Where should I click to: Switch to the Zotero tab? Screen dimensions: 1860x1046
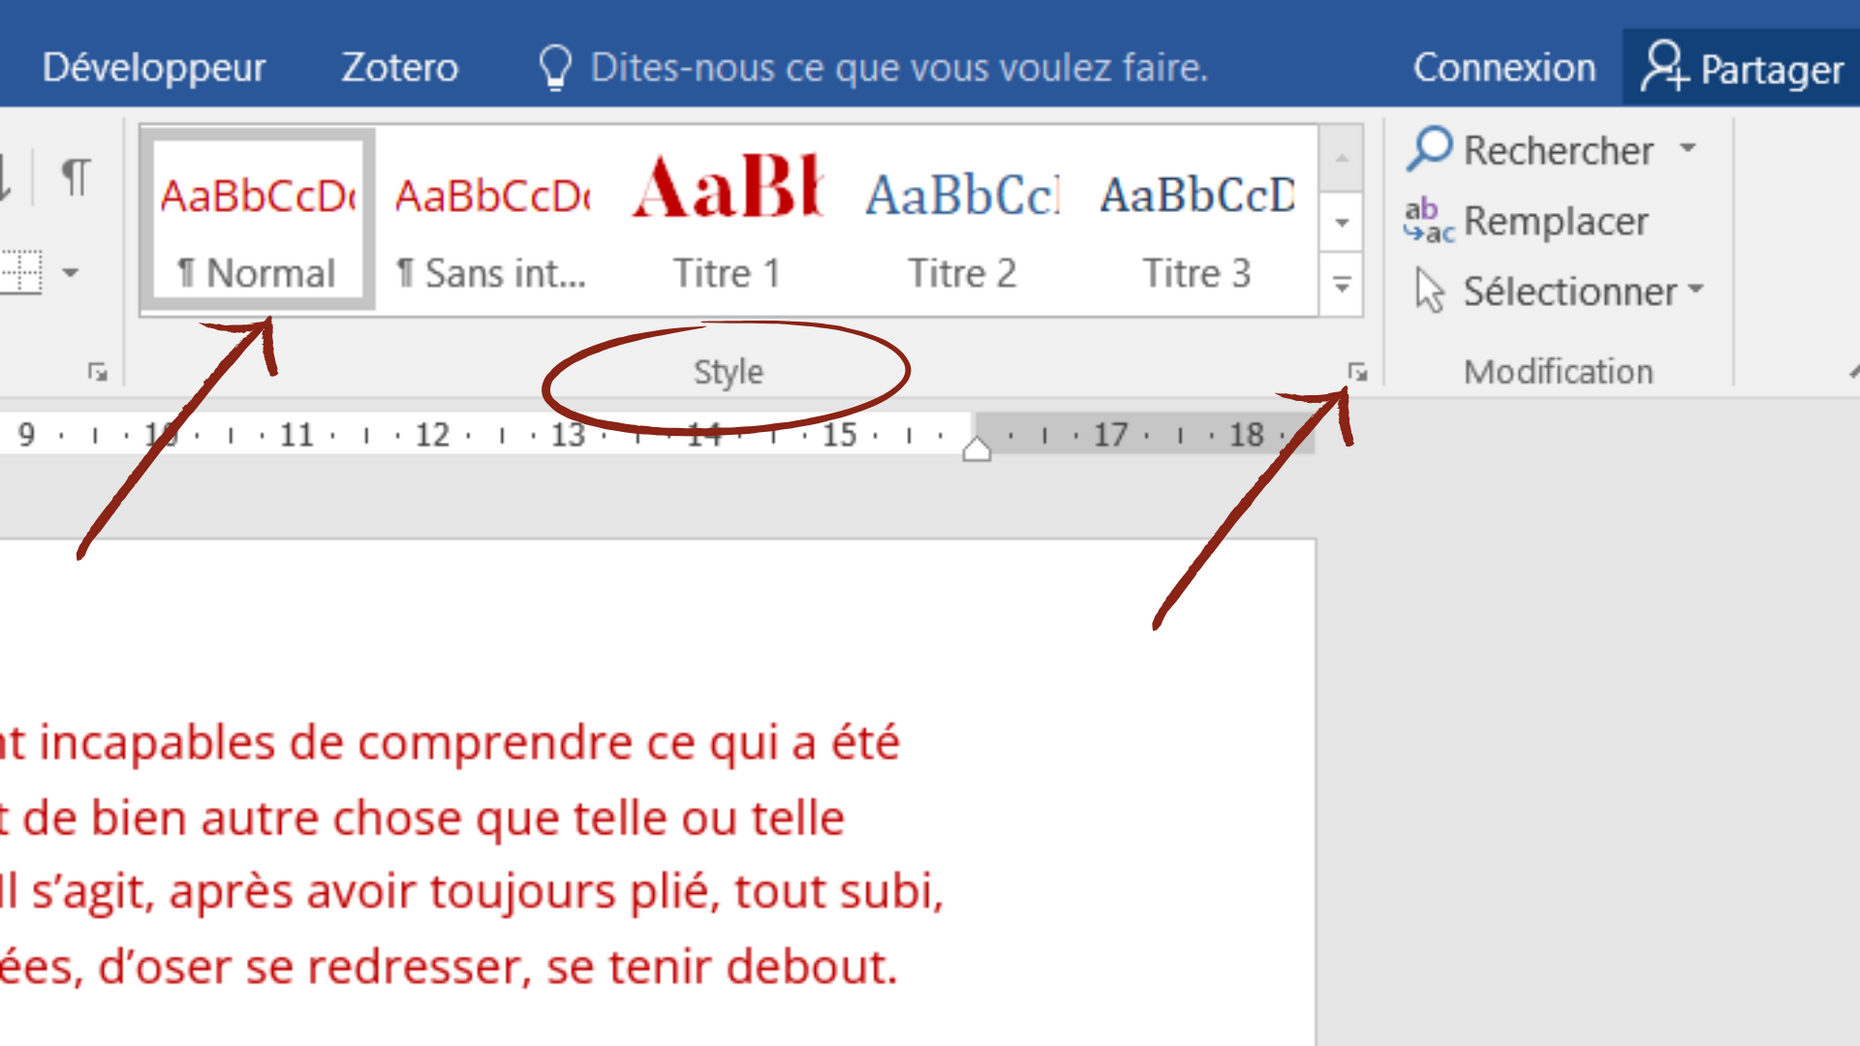(x=399, y=66)
